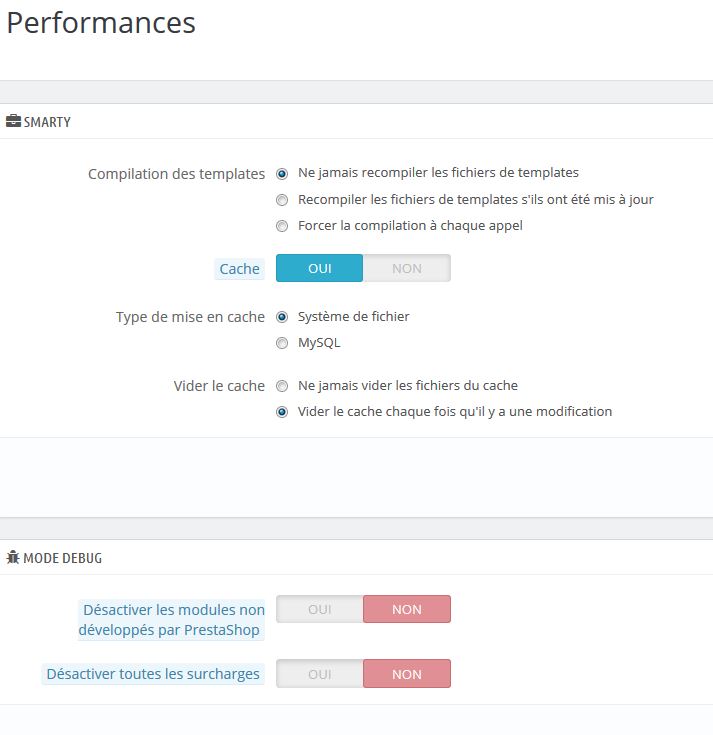Viewport: 713px width, 735px height.
Task: Disable Cache with the NON button
Action: click(x=407, y=268)
